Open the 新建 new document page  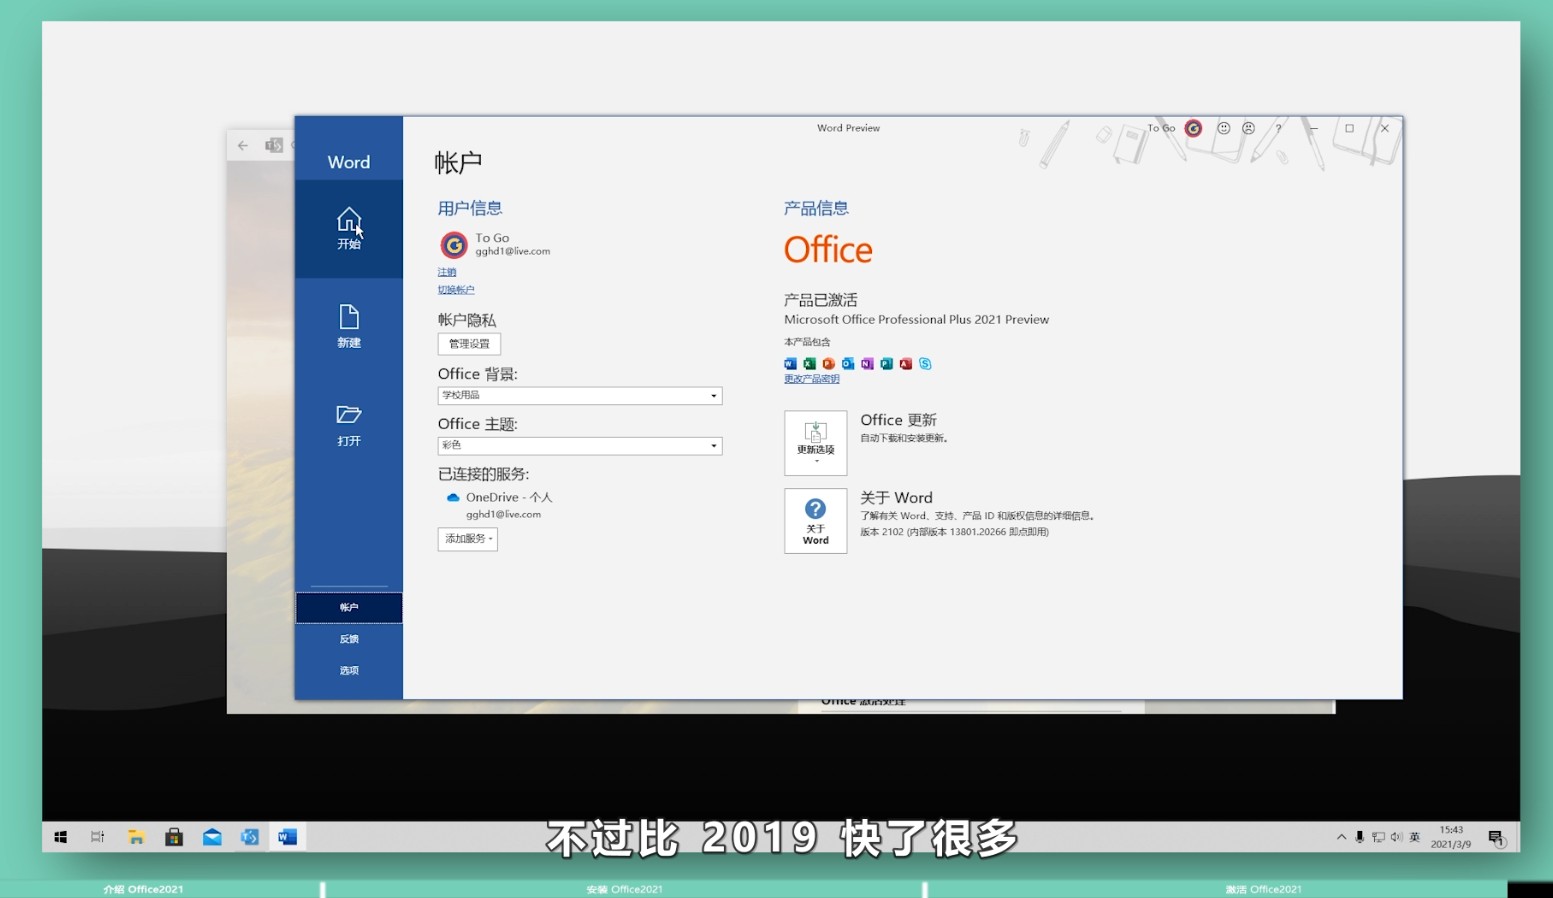click(x=348, y=325)
